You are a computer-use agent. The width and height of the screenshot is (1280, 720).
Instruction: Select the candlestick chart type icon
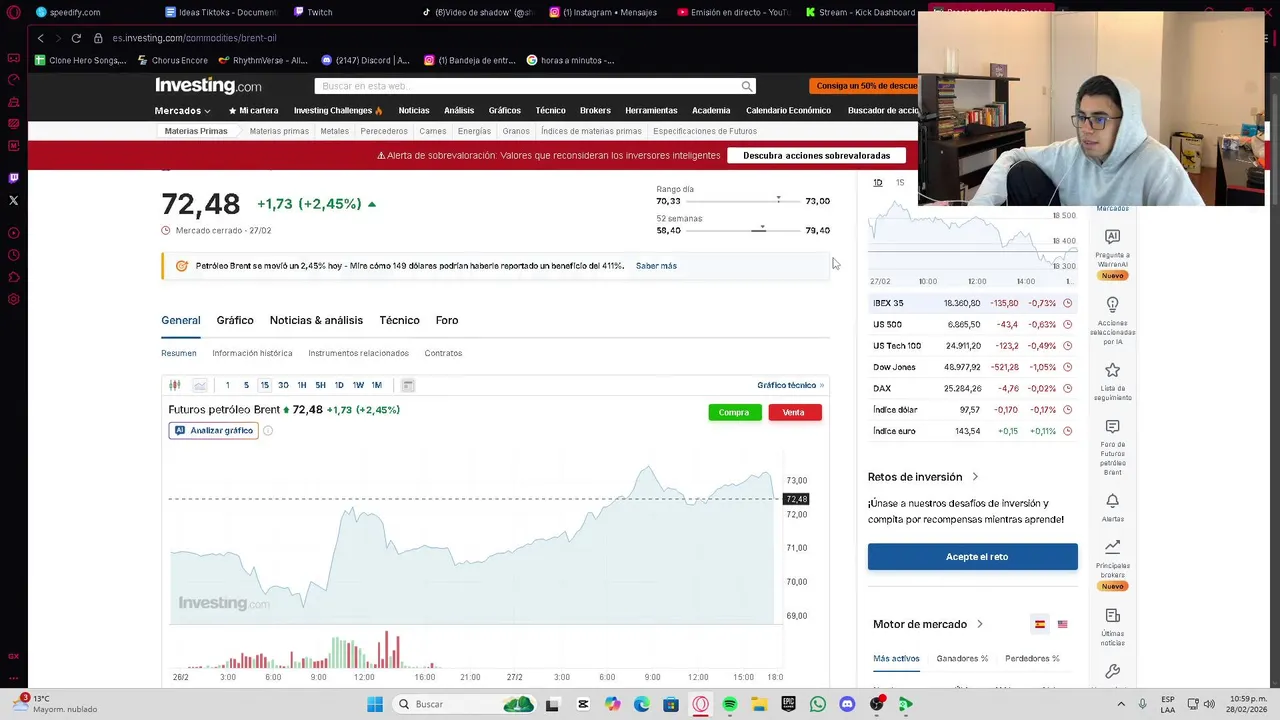pos(175,385)
